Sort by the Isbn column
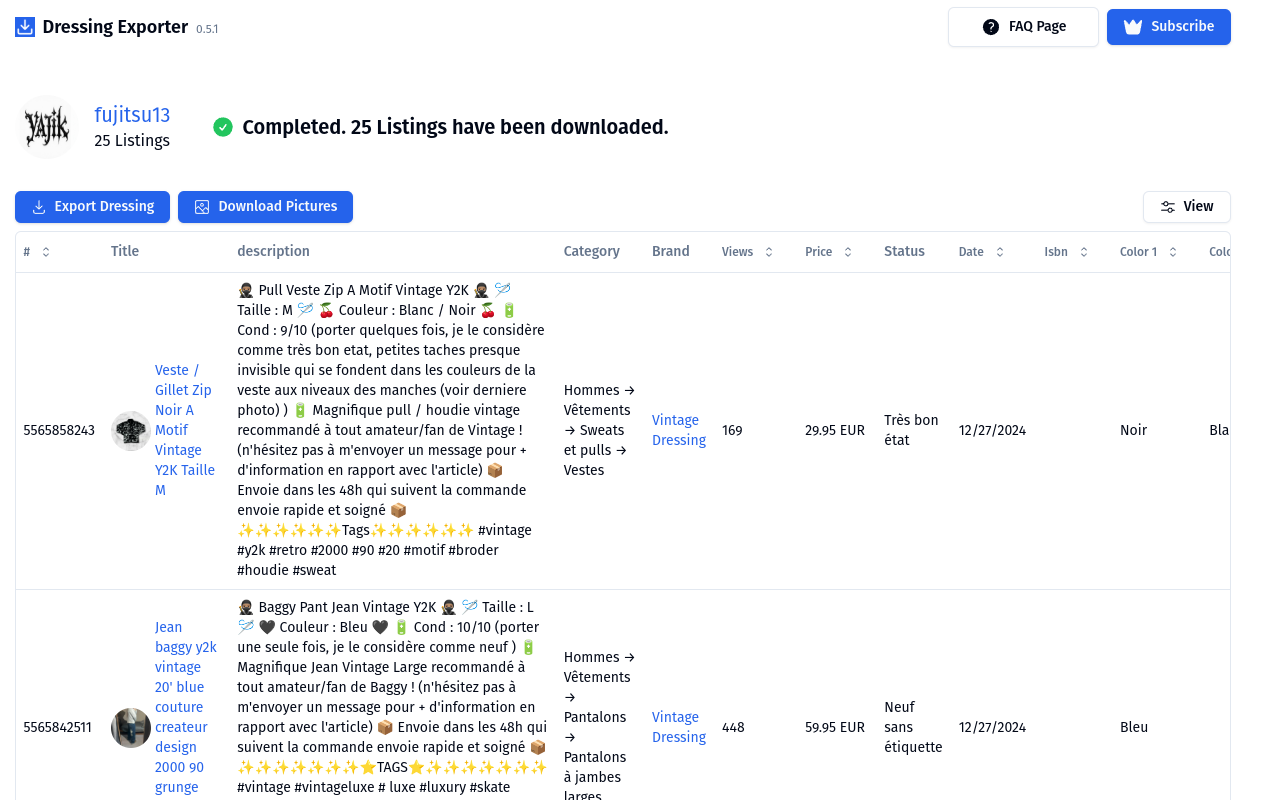This screenshot has height=800, width=1280. point(1084,252)
